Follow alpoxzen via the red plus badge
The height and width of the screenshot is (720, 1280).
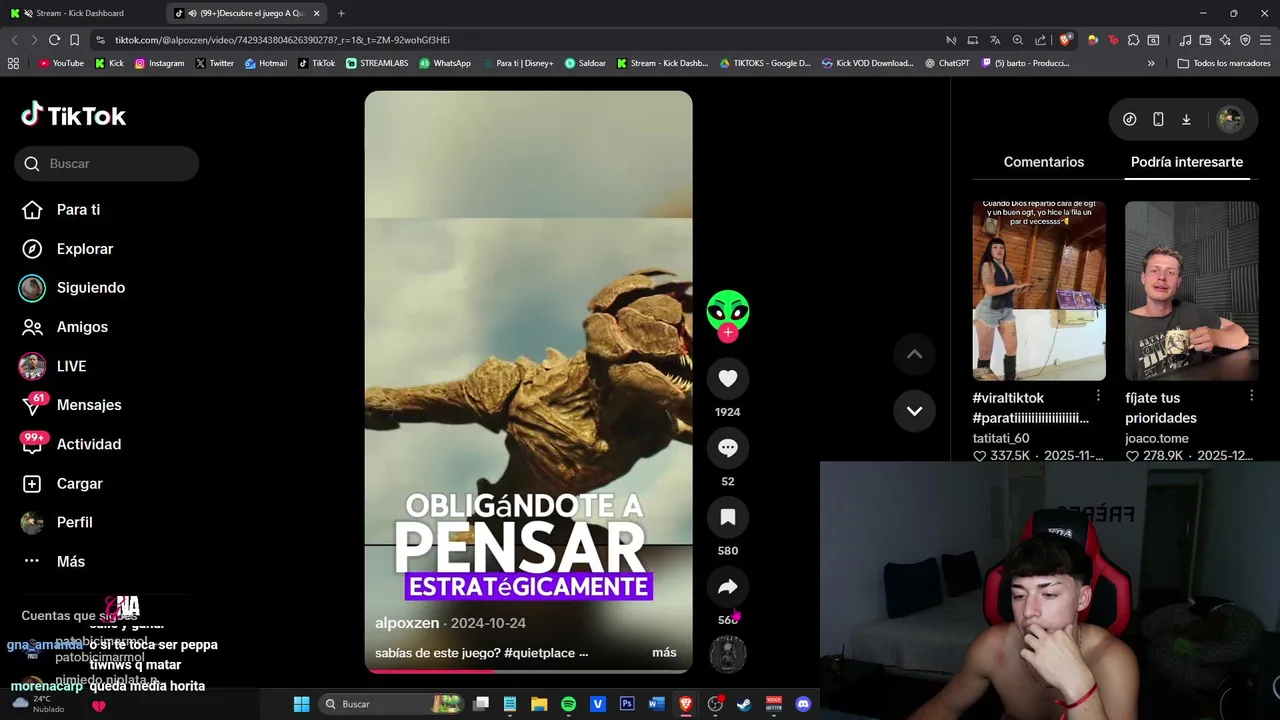728,332
